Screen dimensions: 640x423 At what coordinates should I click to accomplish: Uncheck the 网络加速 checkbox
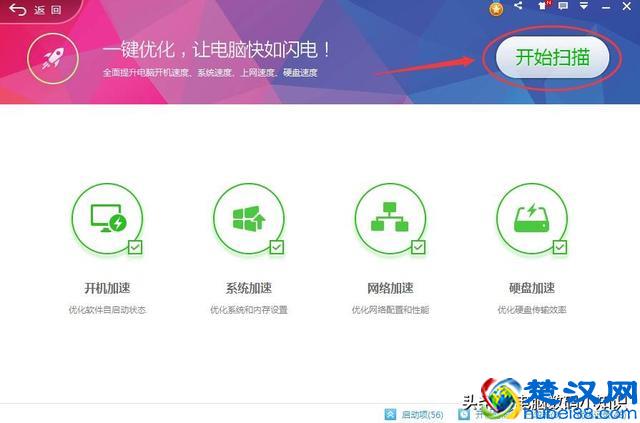[x=418, y=247]
